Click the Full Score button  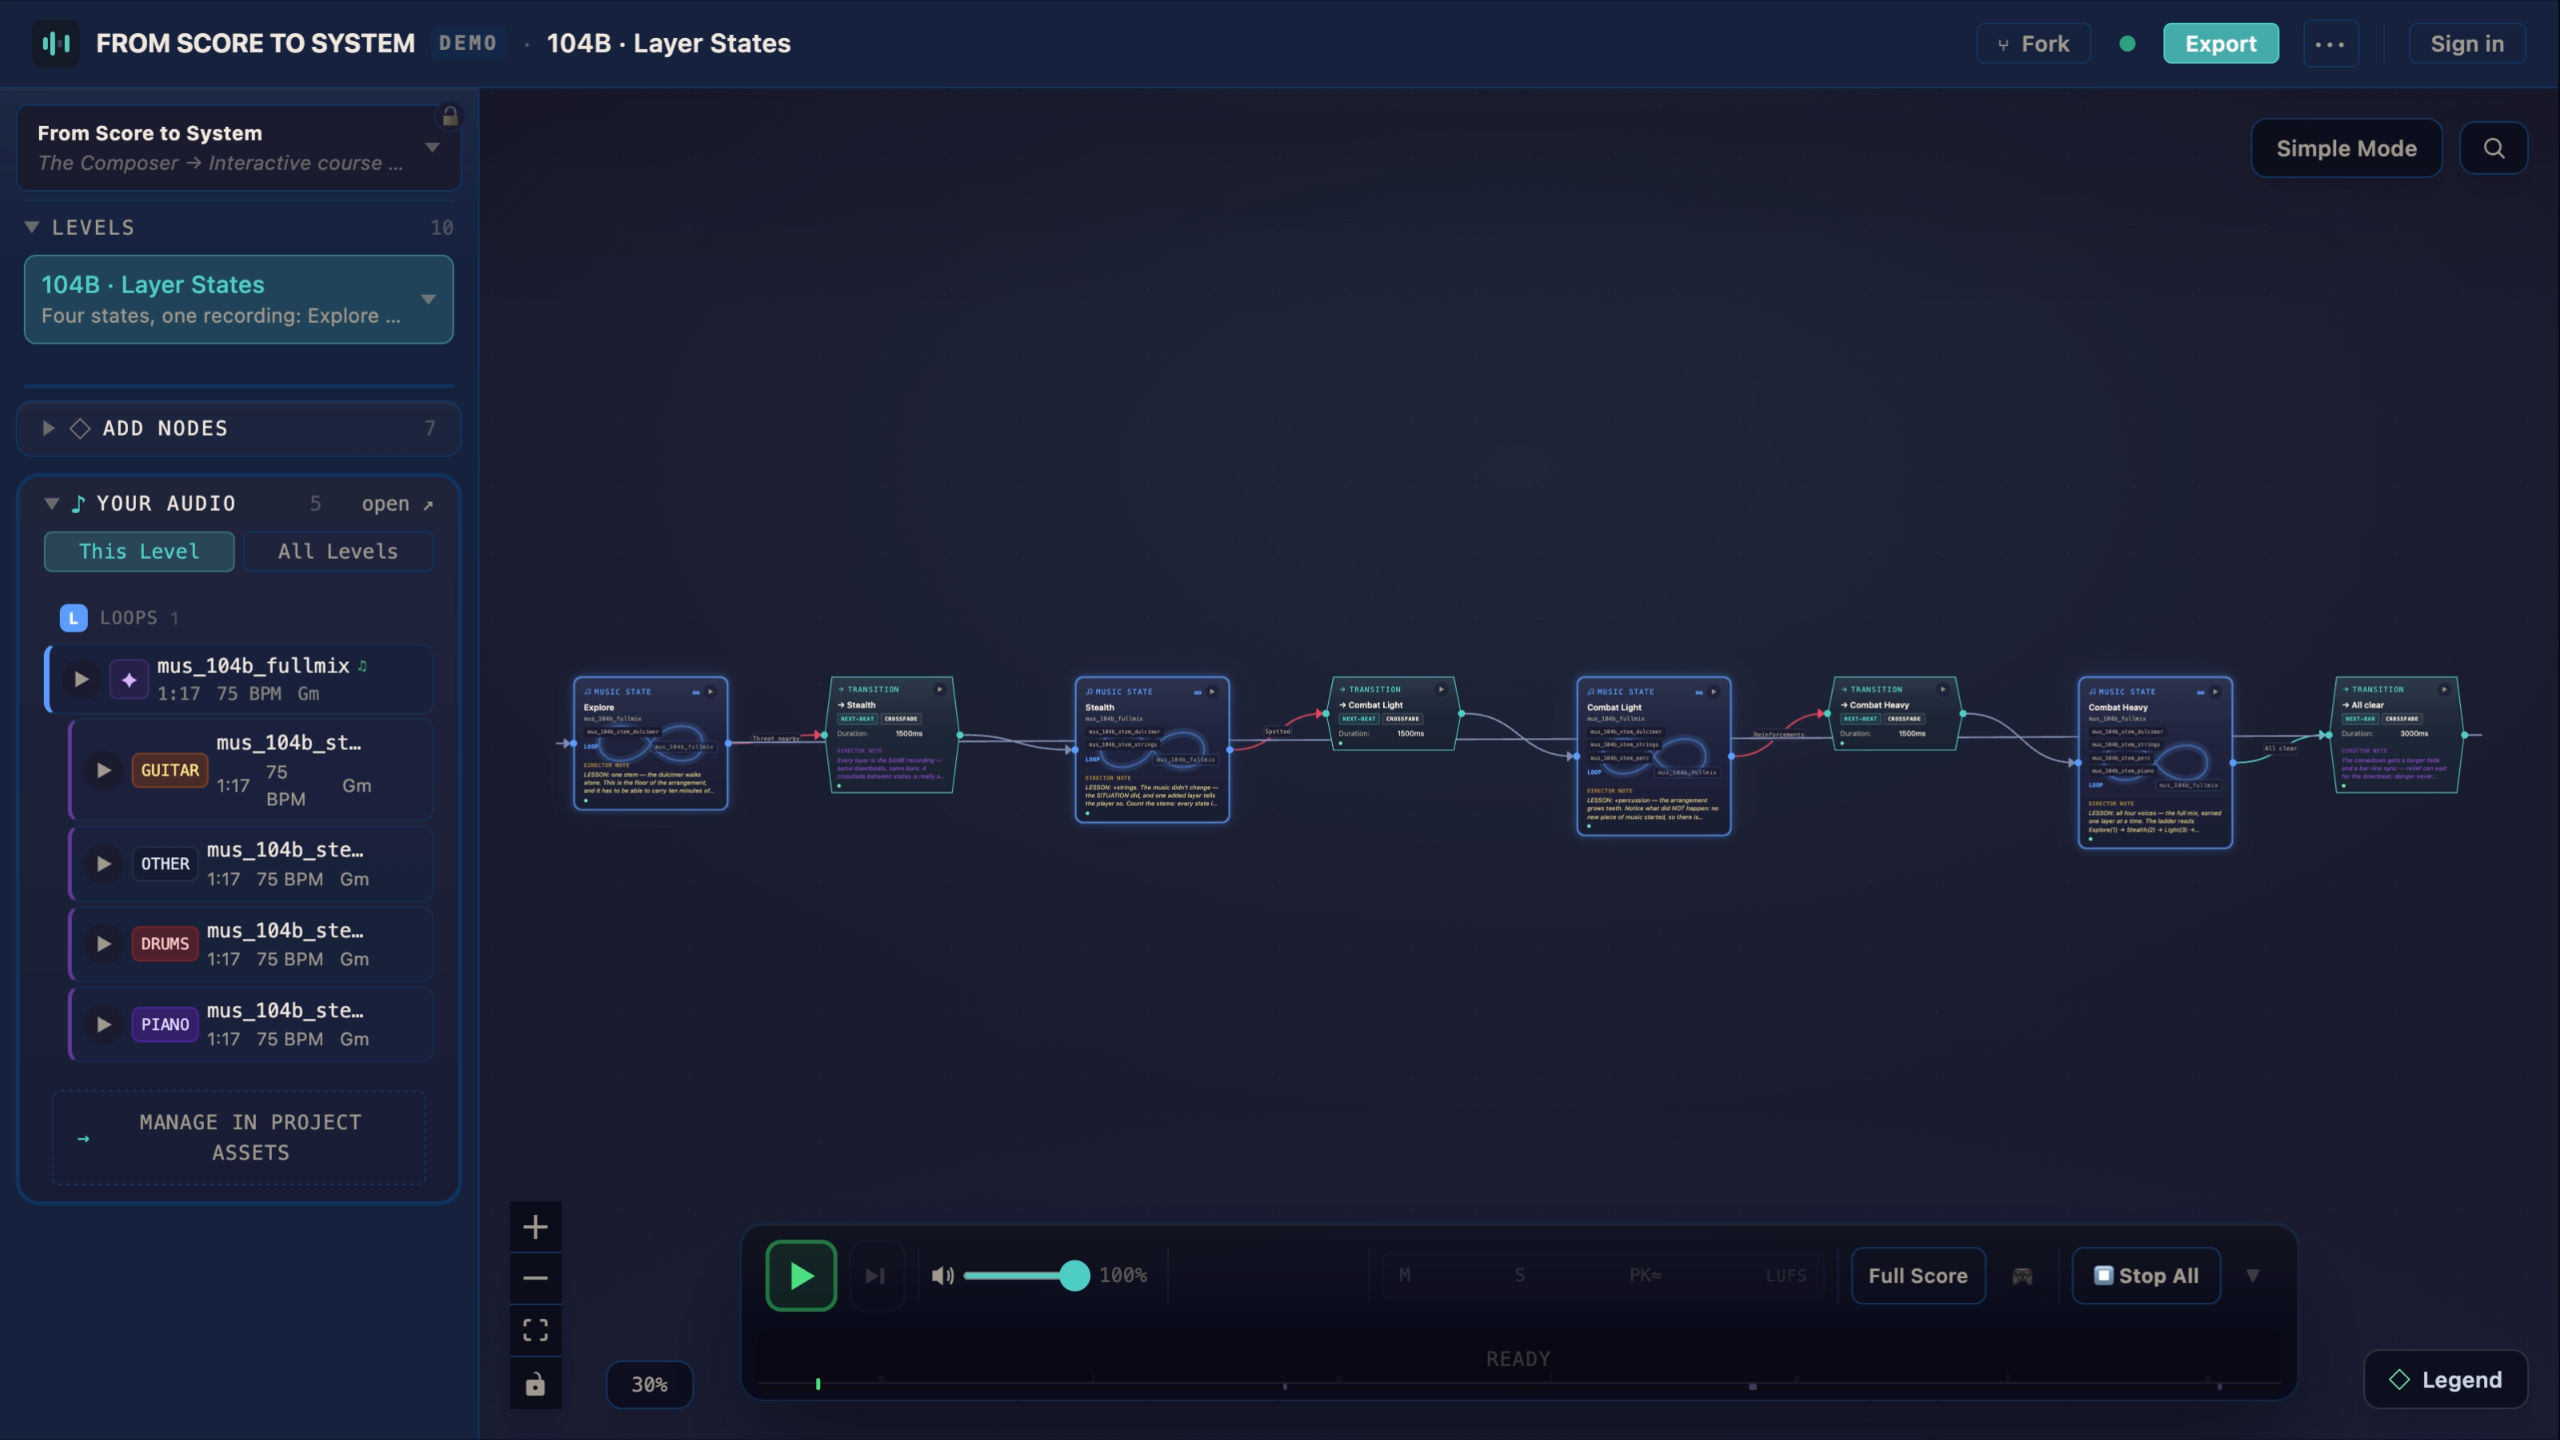(1918, 1276)
